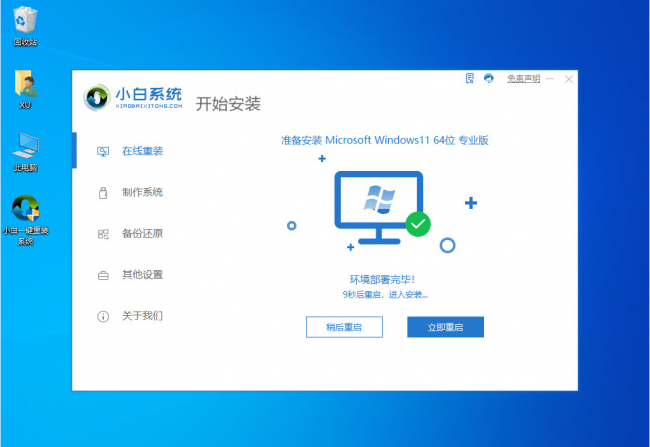Click the toolbox icon beside 其他设置
Screen dimensions: 650x447
(x=103, y=275)
